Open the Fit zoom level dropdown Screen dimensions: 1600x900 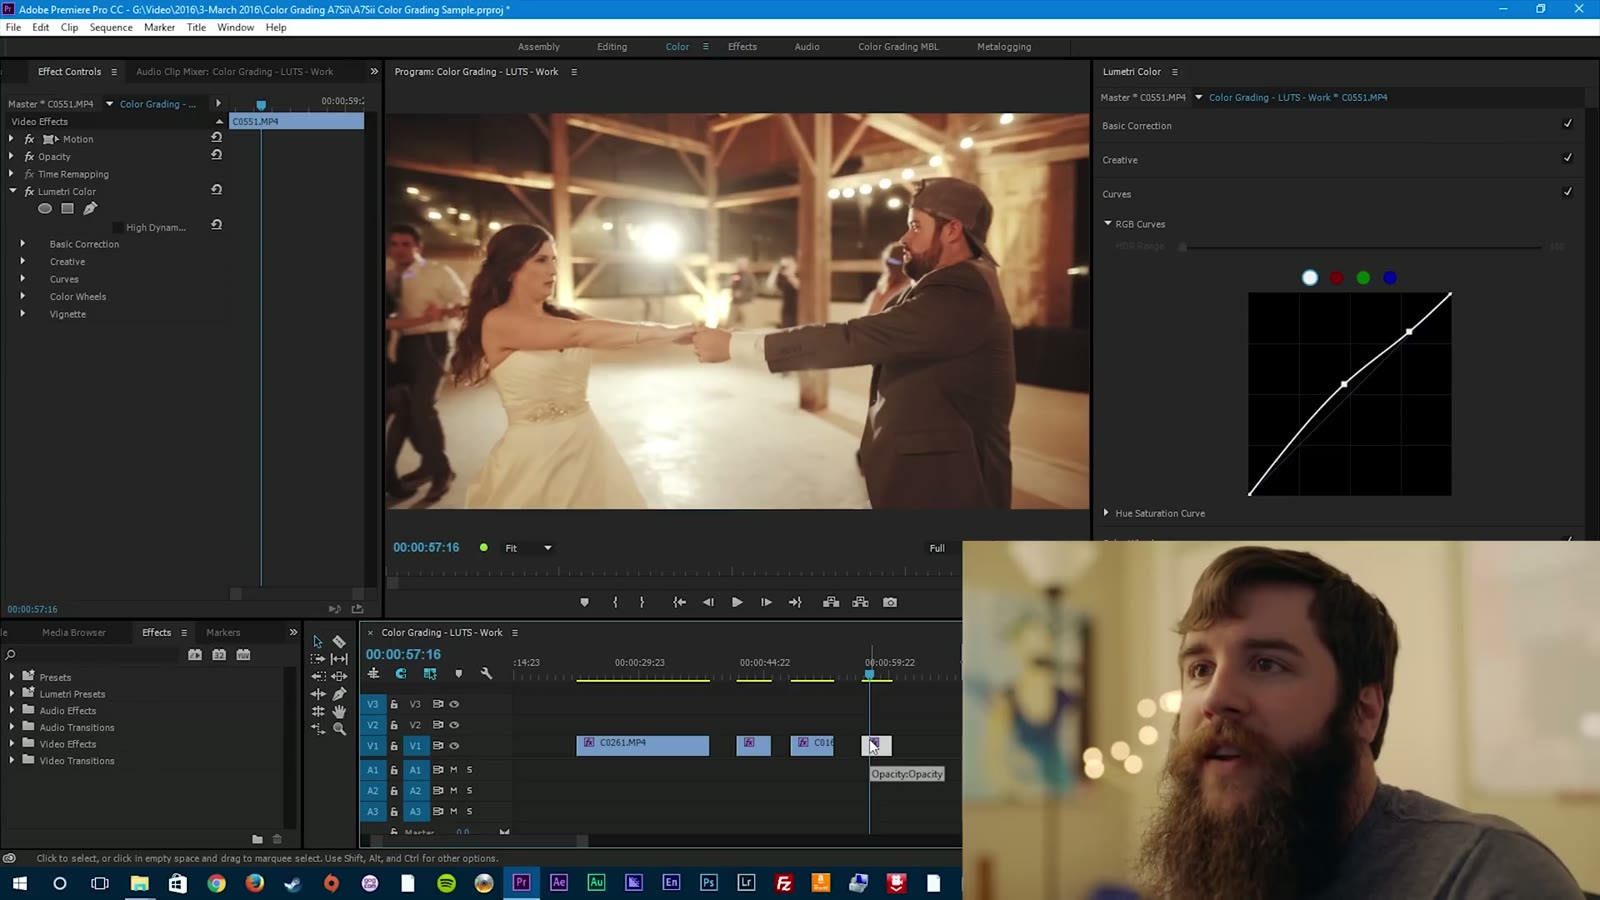point(528,548)
